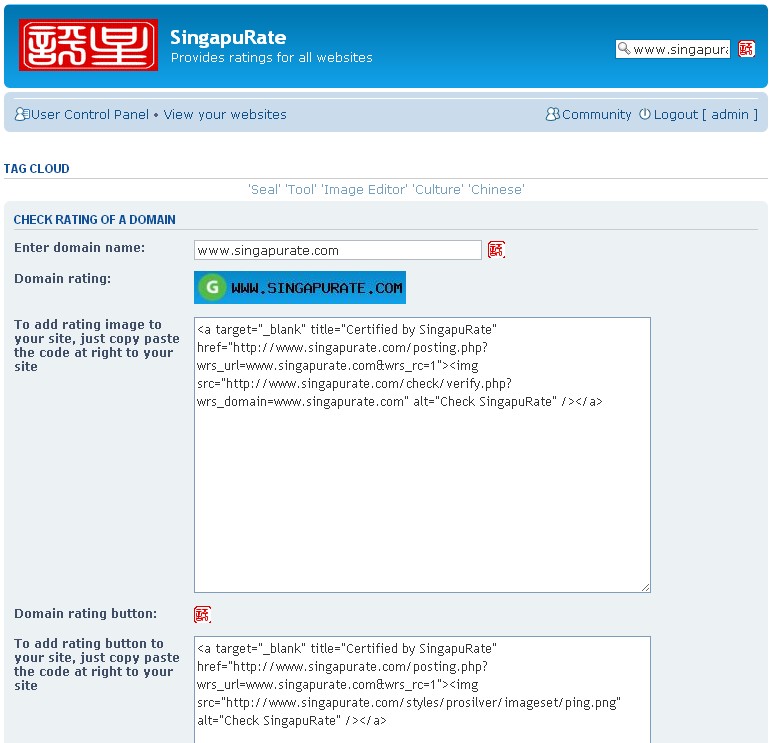Image resolution: width=772 pixels, height=743 pixels.
Task: Click the red seal button beside header search
Action: pyautogui.click(x=746, y=49)
